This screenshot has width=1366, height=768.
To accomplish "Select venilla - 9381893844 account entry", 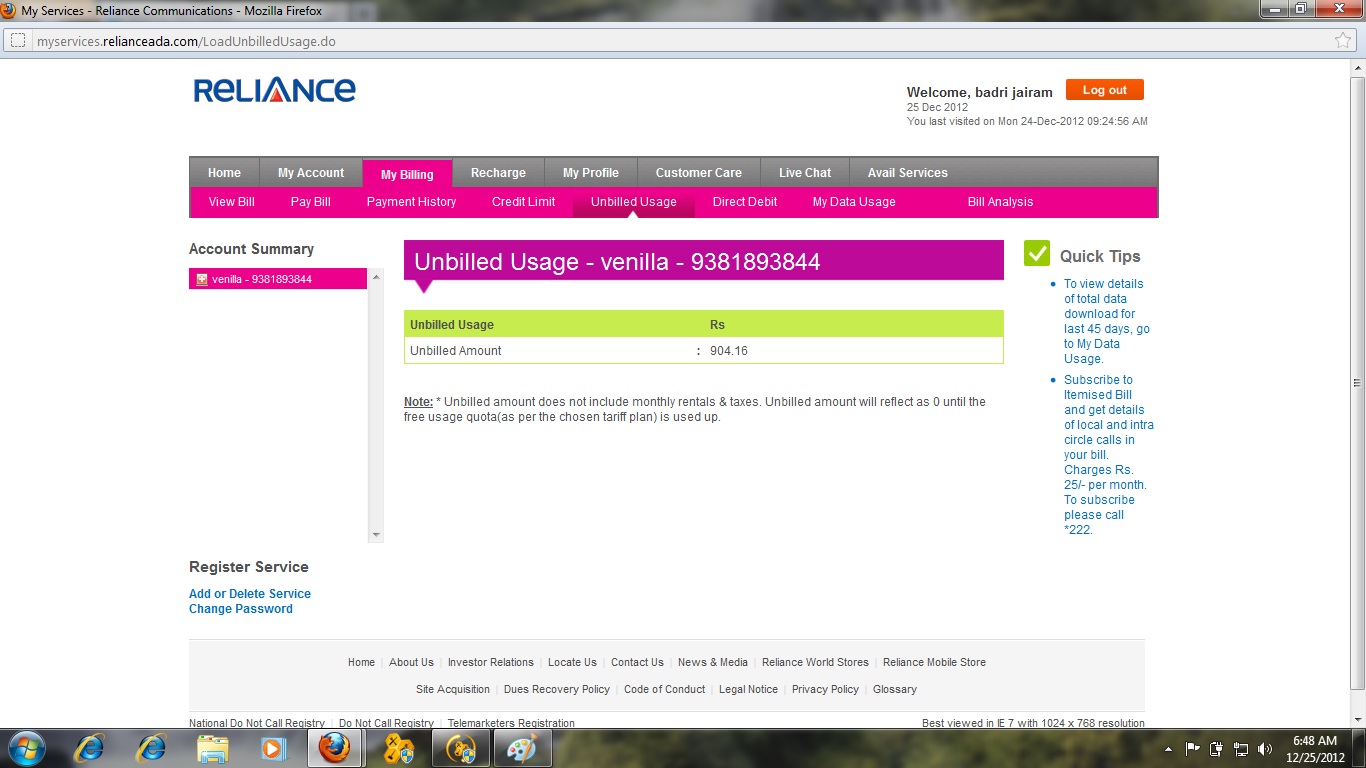I will (x=278, y=279).
